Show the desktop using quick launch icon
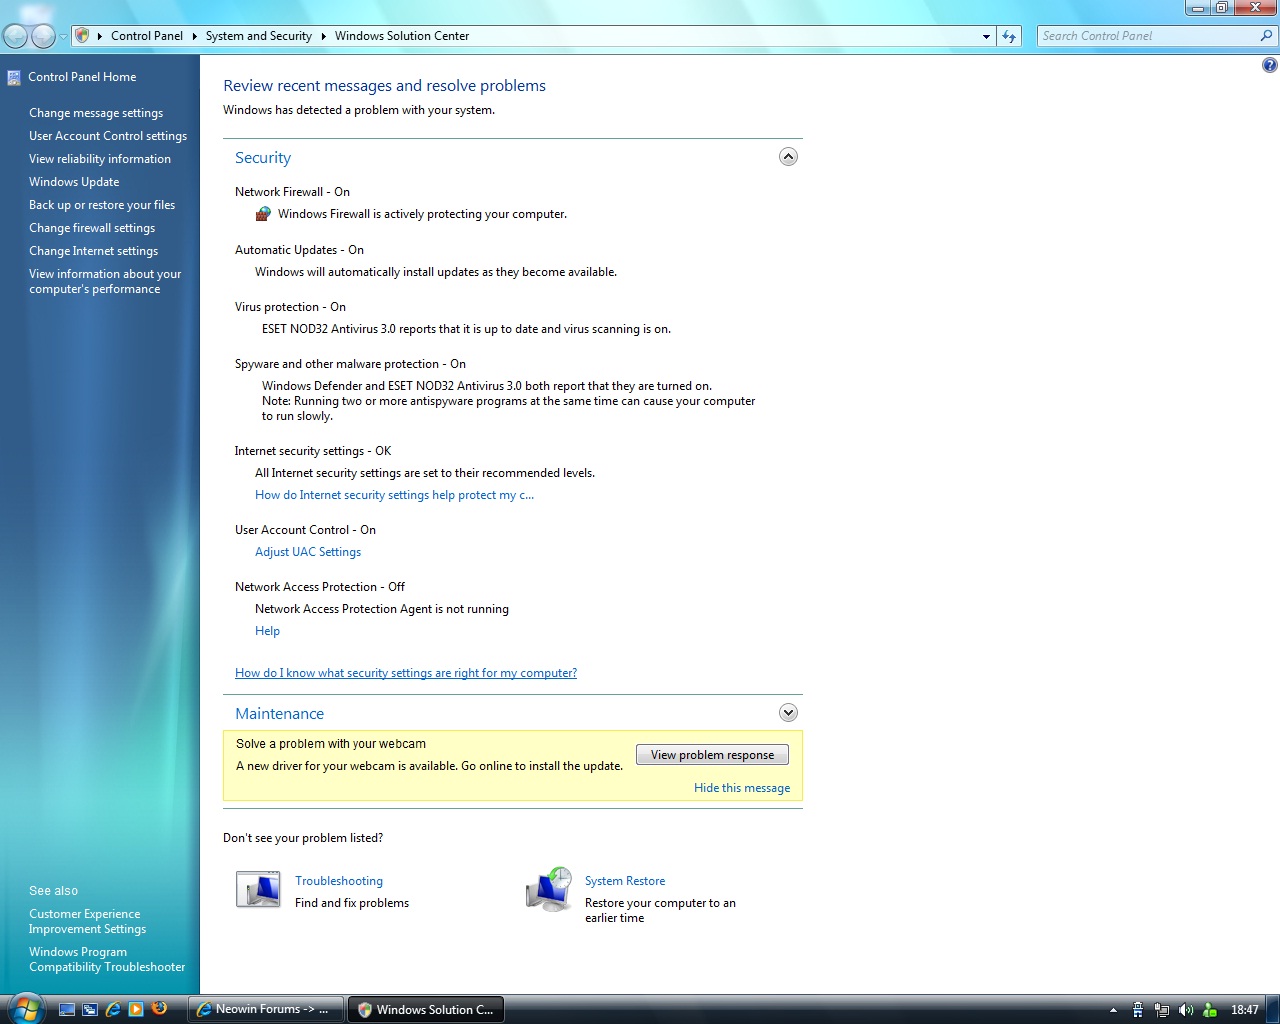1280x1024 pixels. [66, 1009]
